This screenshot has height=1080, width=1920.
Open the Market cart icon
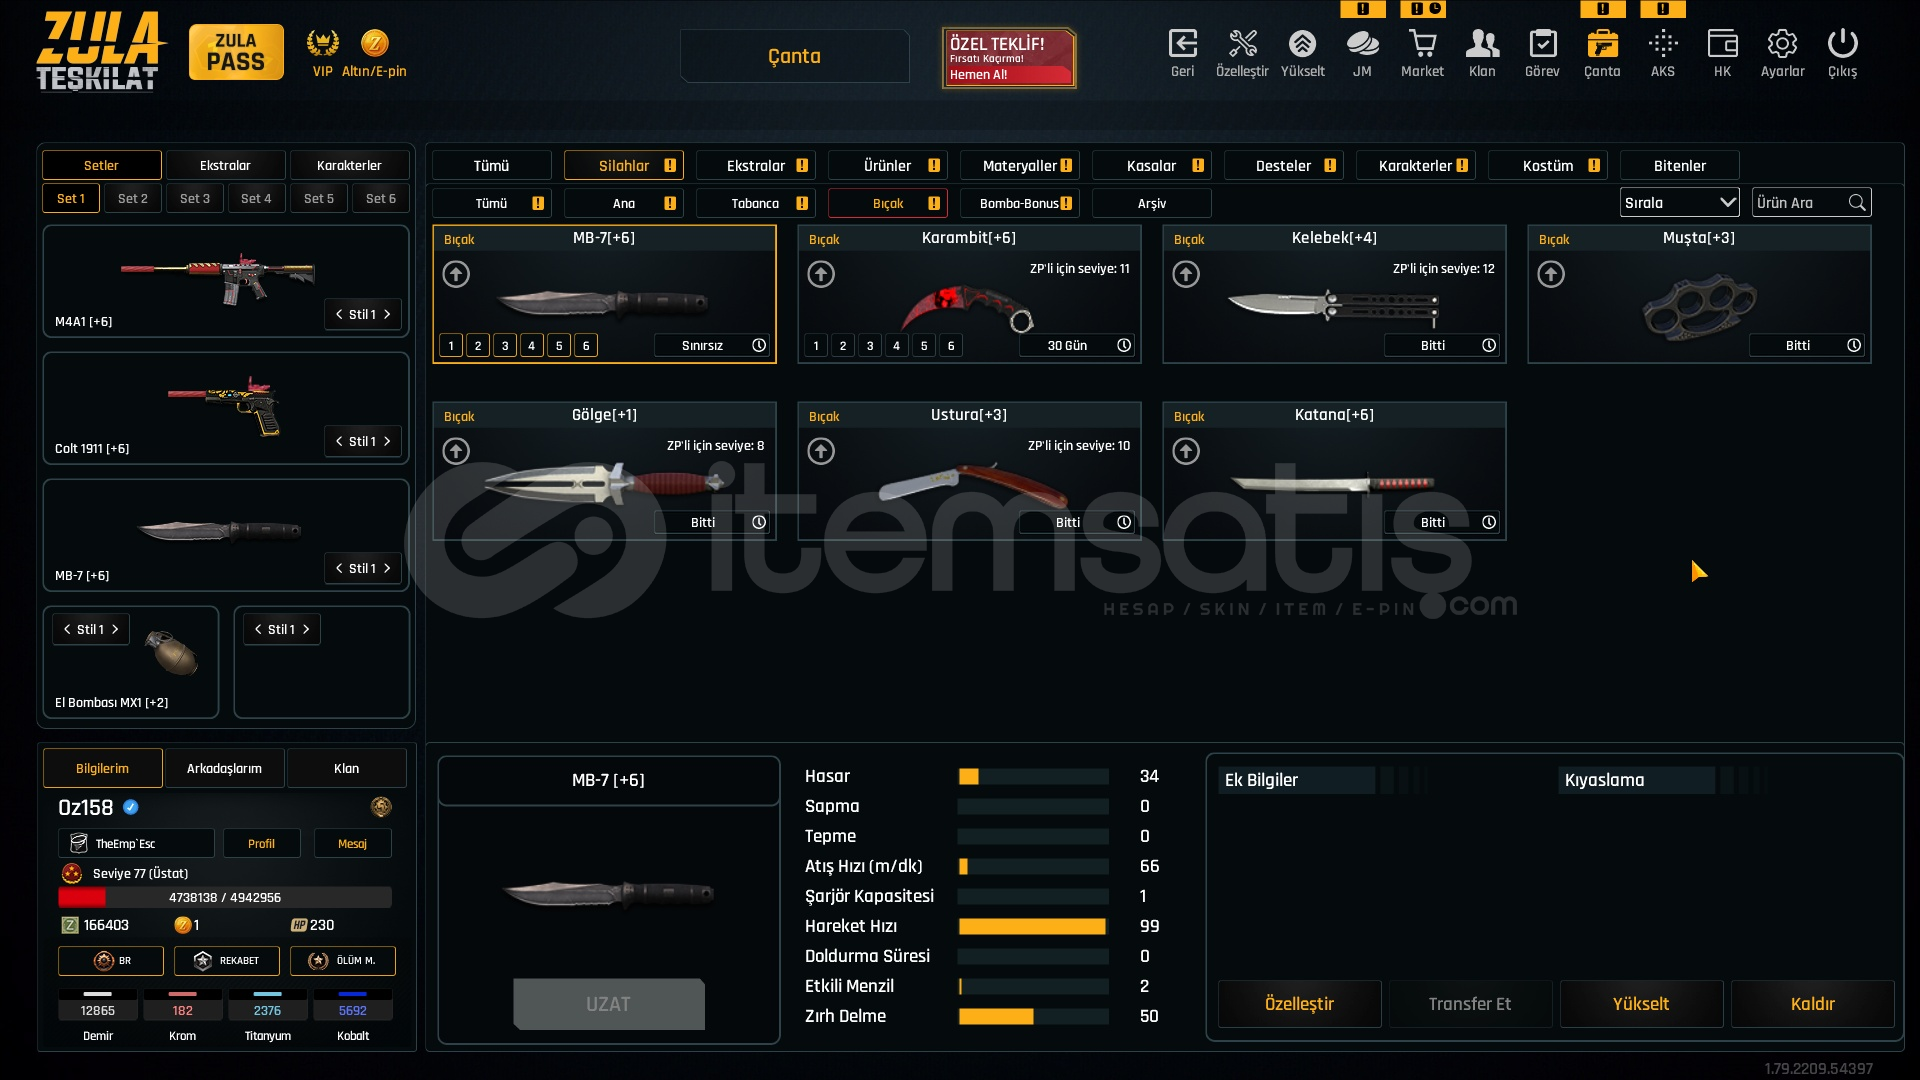point(1422,45)
